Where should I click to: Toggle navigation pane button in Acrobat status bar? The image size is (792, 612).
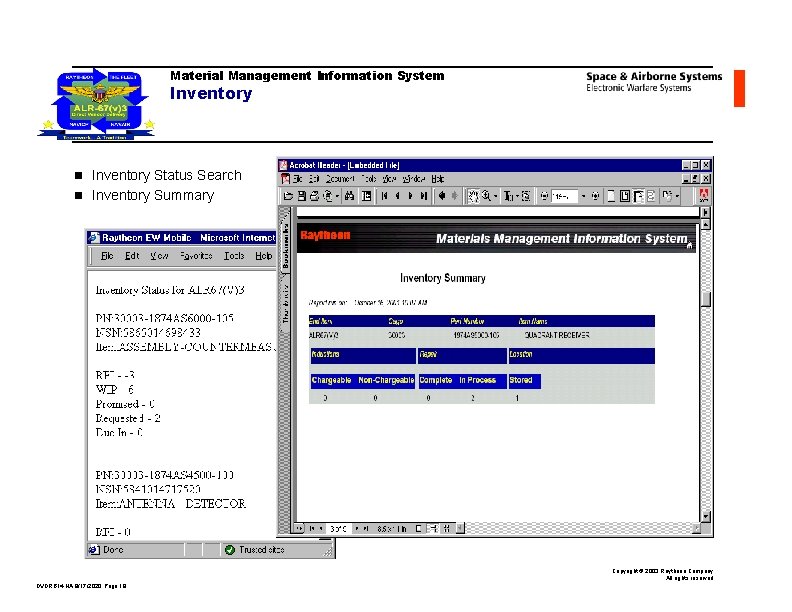[x=299, y=529]
